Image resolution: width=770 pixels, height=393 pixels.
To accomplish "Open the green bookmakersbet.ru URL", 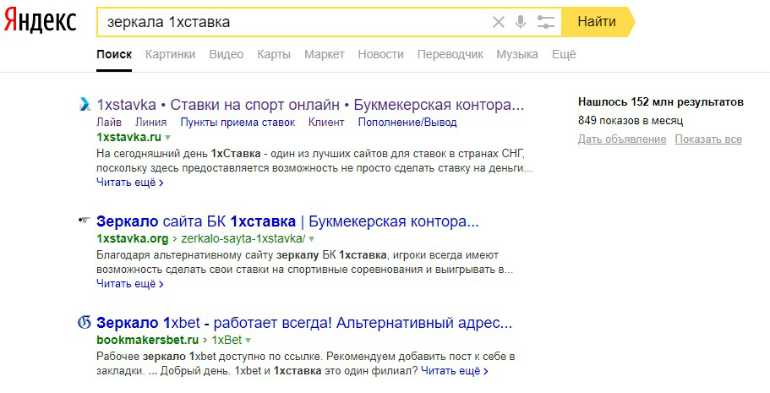I will (148, 340).
